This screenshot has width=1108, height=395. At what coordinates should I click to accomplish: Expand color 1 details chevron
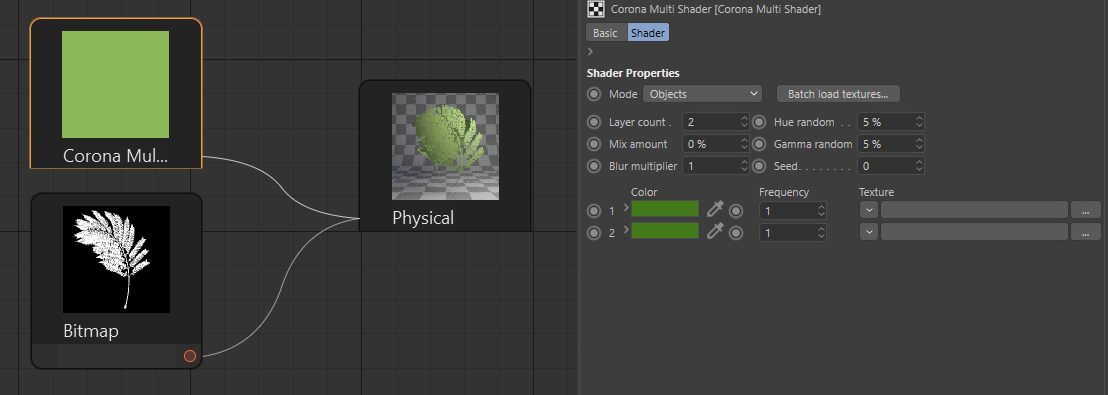point(626,207)
